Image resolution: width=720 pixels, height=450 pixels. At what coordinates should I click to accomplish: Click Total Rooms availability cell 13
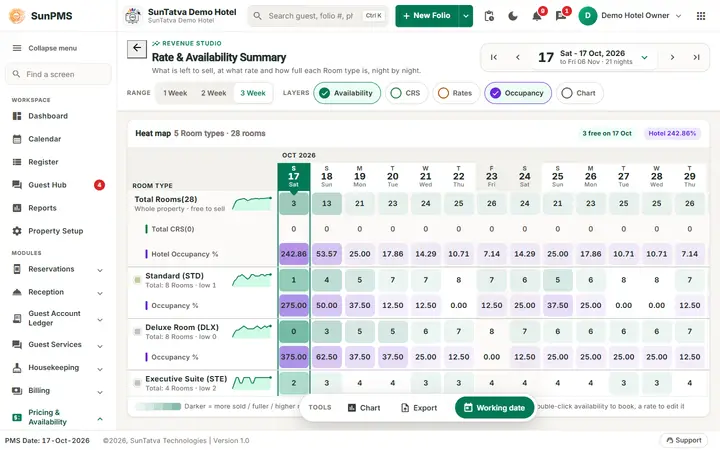[x=326, y=203]
